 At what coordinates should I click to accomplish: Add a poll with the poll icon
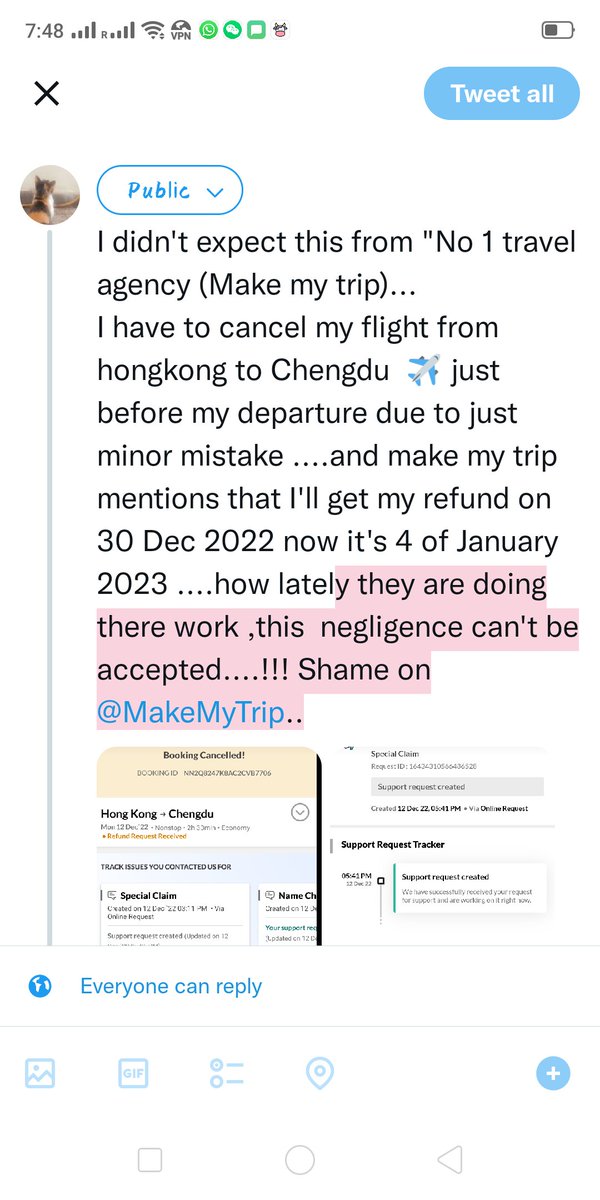coord(227,1074)
